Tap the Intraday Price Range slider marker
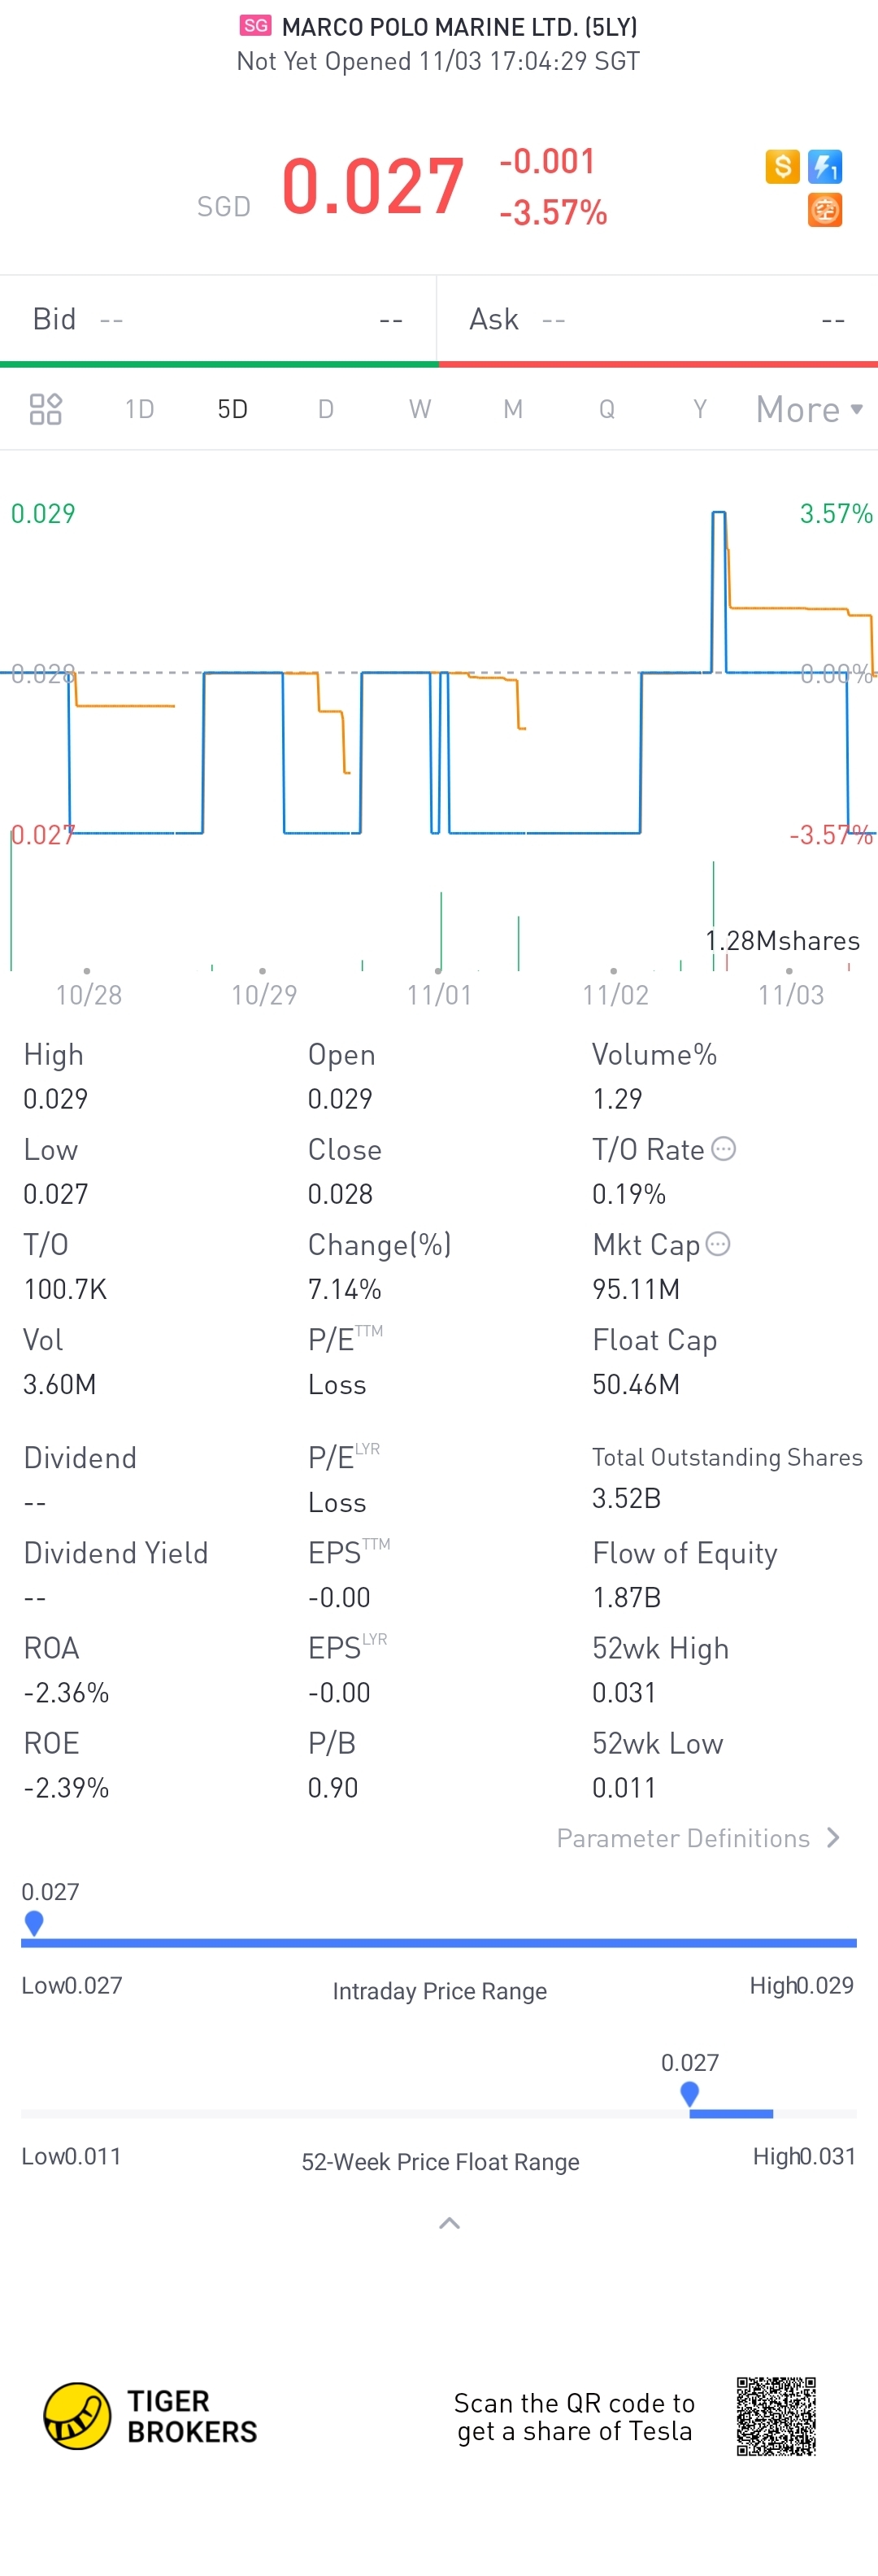878x2576 pixels. tap(34, 1923)
